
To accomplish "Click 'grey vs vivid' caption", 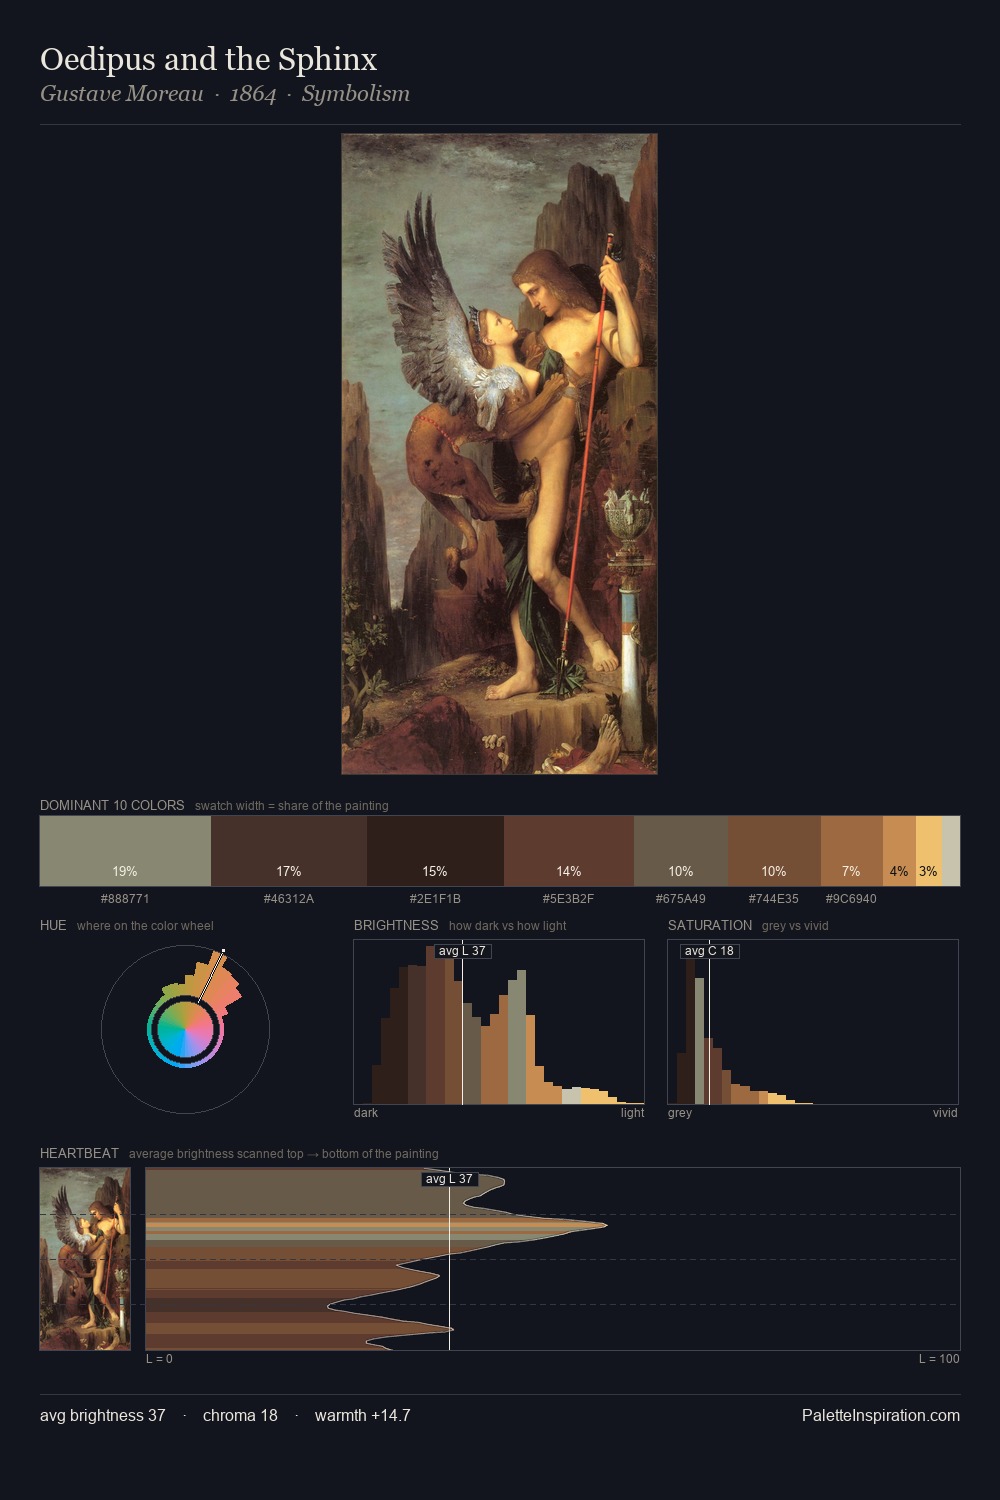I will 795,926.
